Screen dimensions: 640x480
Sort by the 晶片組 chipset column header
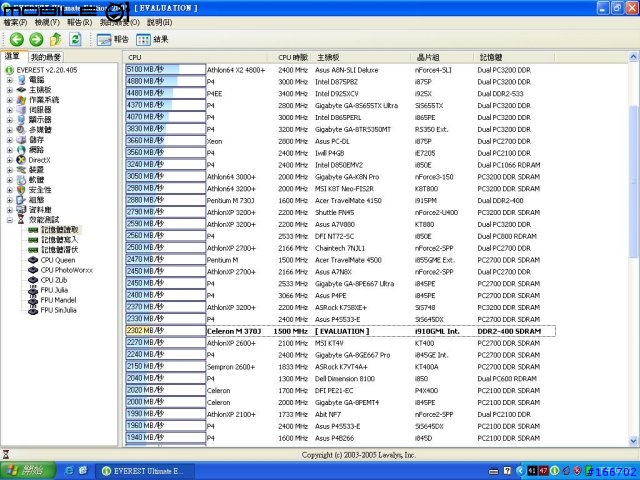click(443, 57)
